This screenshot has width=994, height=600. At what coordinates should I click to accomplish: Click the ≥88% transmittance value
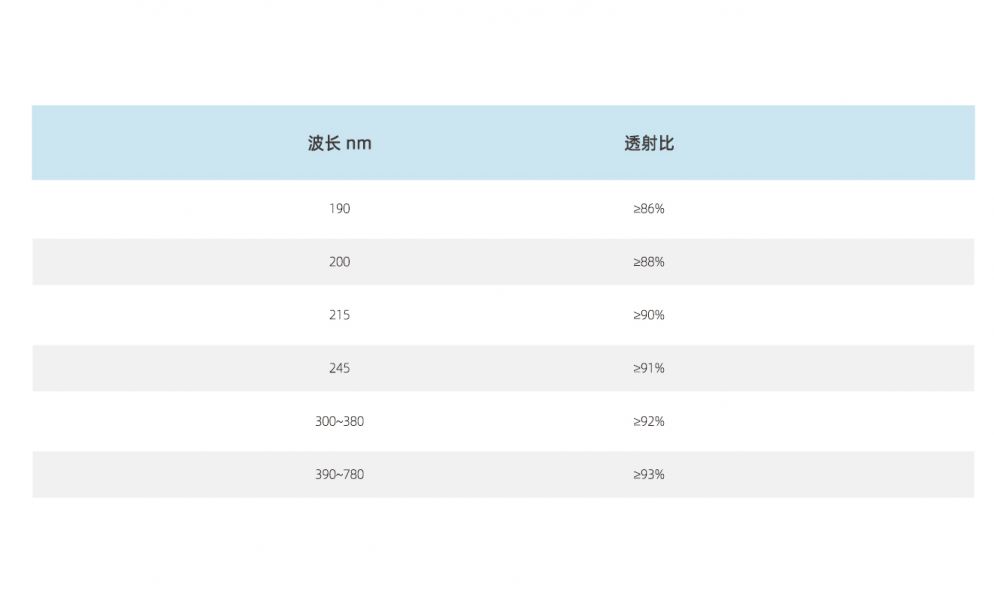pyautogui.click(x=649, y=262)
